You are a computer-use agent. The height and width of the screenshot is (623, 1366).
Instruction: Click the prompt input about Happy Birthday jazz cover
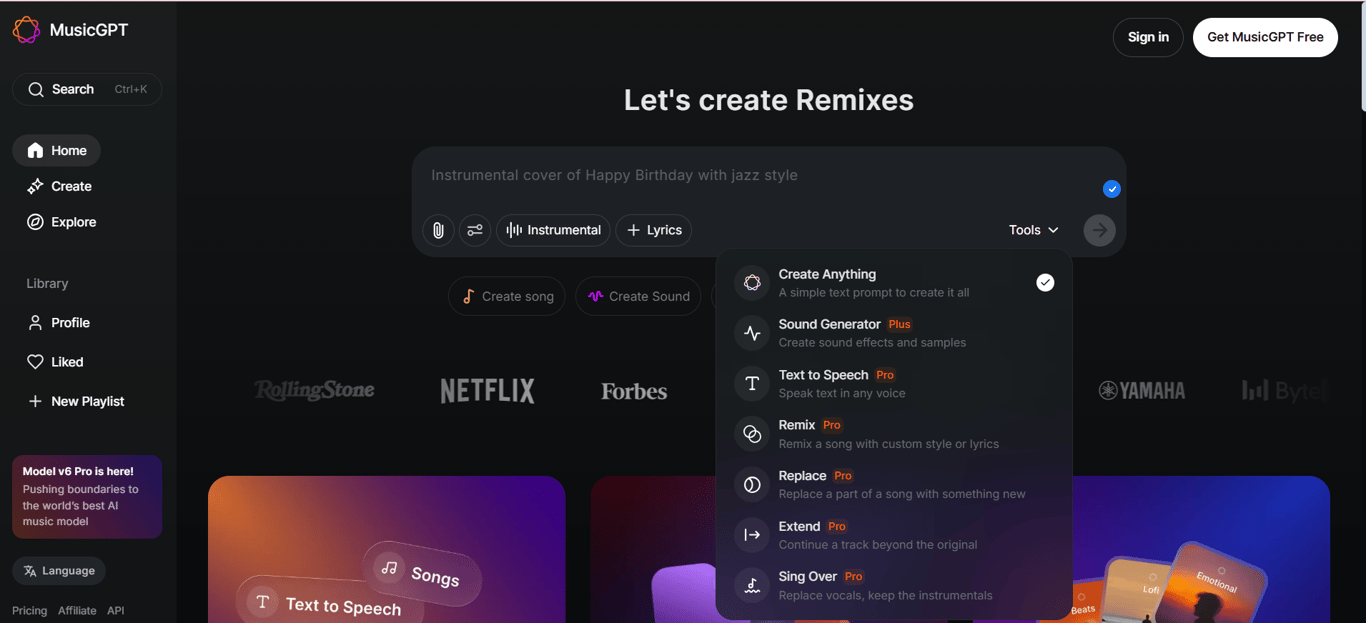click(700, 174)
